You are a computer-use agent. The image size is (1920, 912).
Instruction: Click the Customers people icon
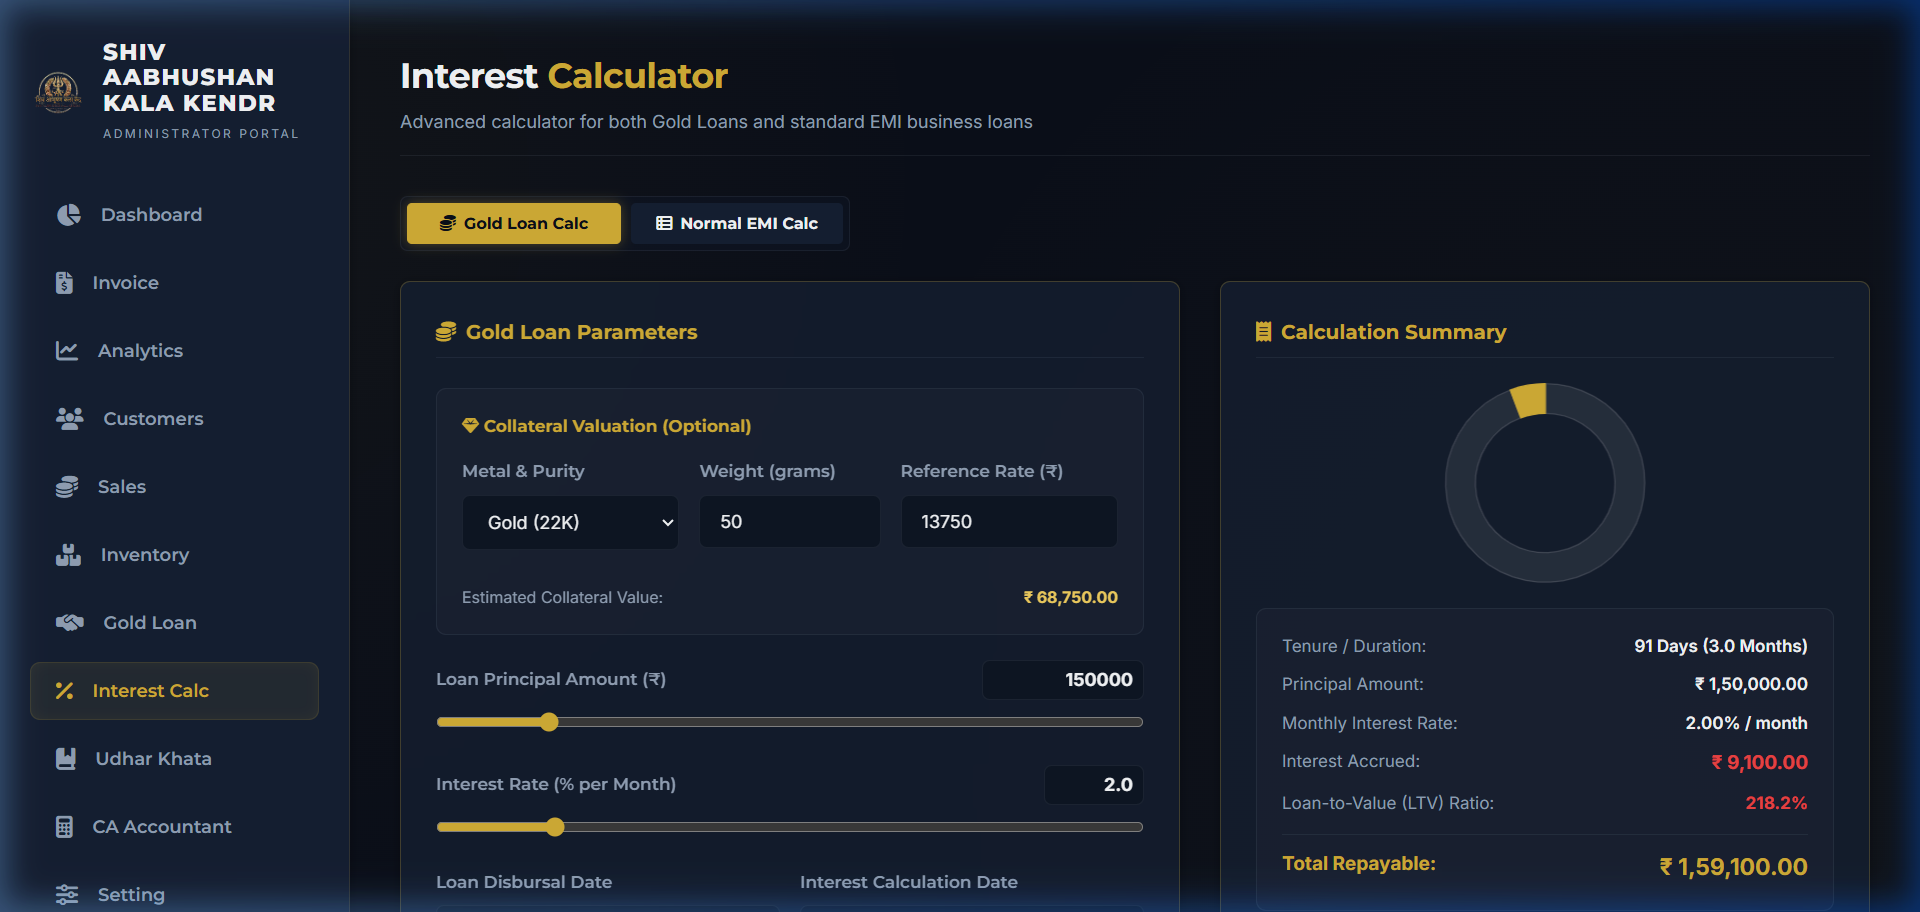click(70, 419)
